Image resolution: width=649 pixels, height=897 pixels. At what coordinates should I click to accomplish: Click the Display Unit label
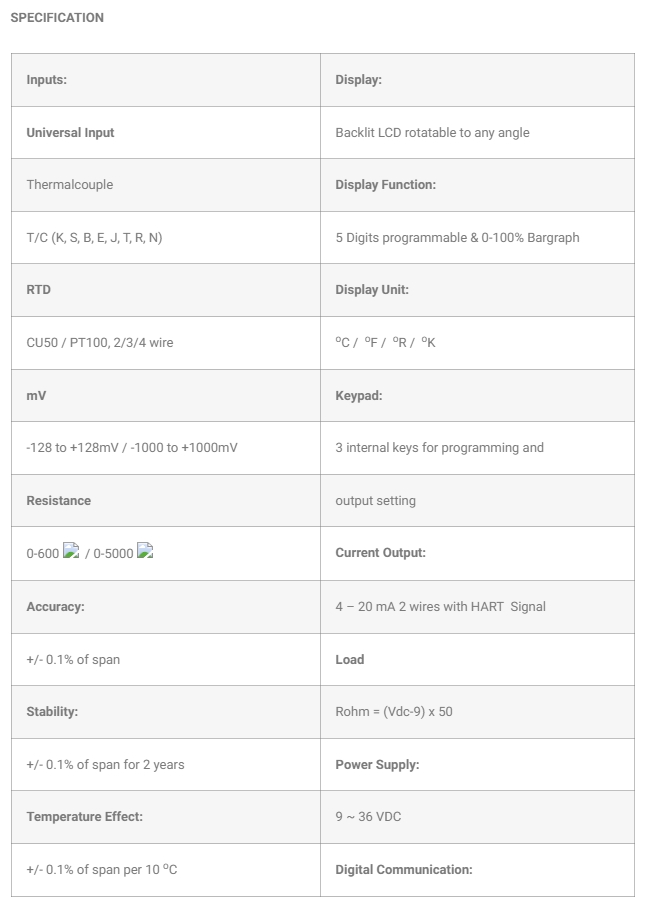point(372,290)
